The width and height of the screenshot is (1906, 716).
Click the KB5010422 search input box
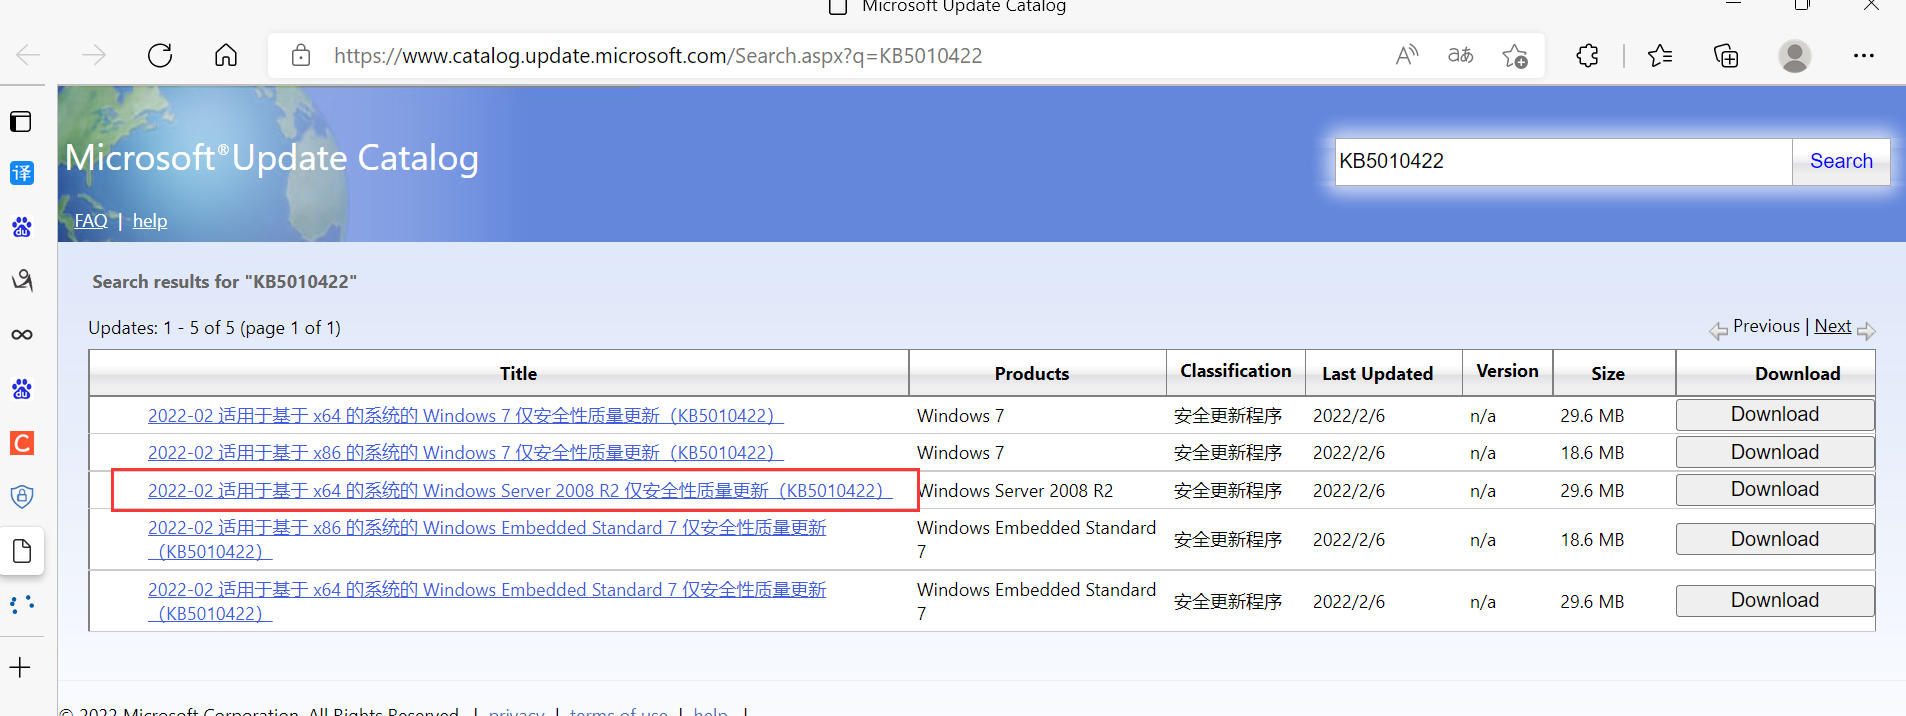[x=1563, y=161]
